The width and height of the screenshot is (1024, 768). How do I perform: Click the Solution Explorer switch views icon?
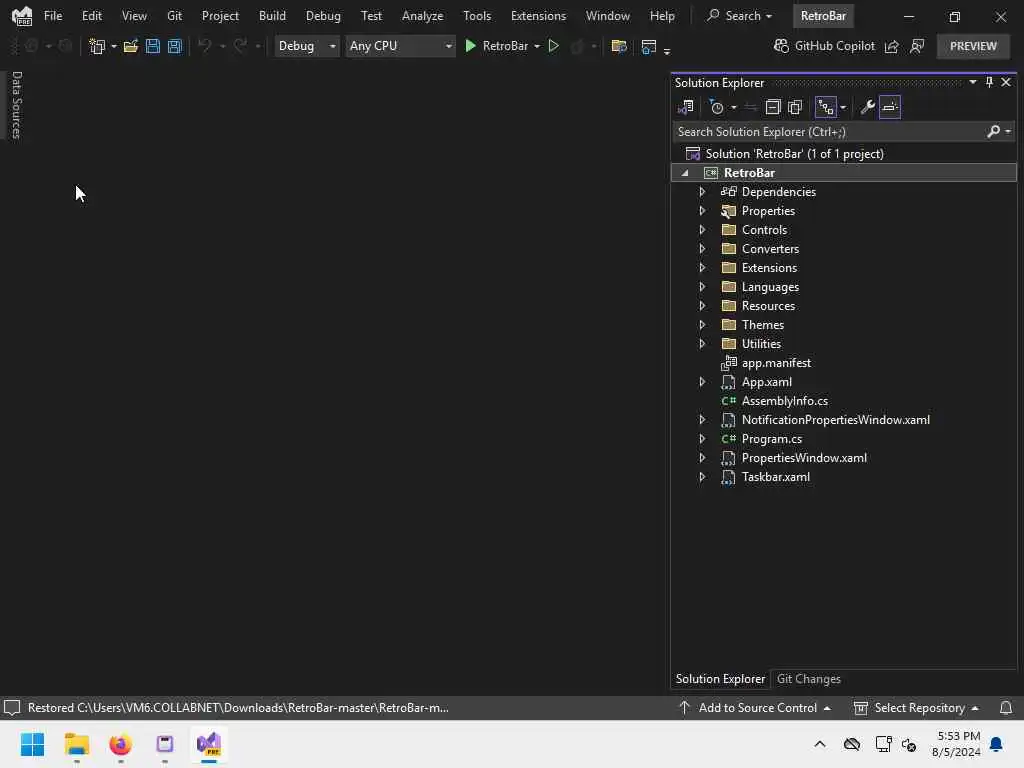click(x=686, y=107)
